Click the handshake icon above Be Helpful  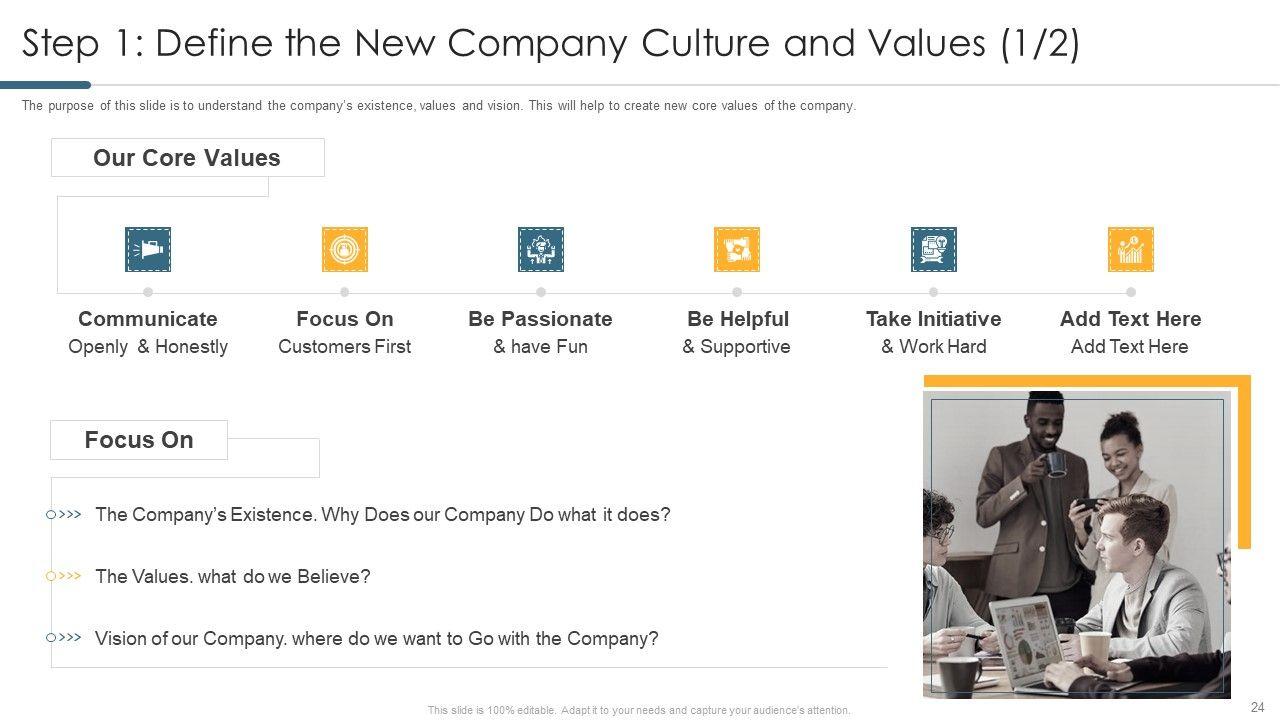coord(737,249)
